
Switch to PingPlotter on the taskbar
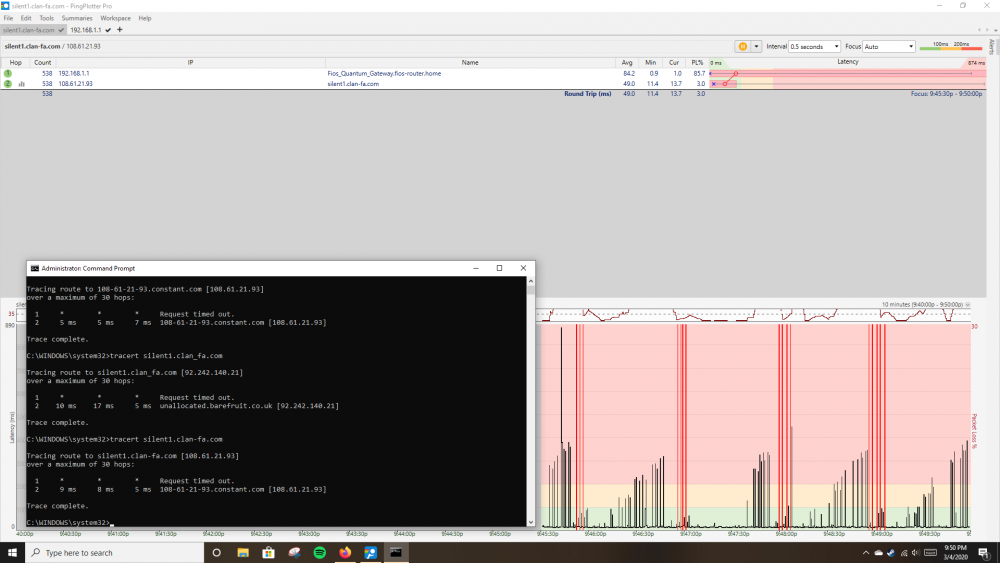tap(371, 553)
